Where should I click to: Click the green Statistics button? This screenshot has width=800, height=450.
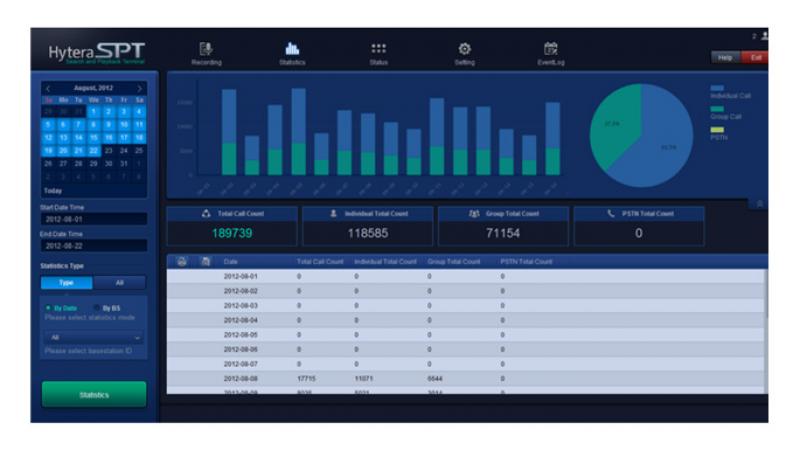point(94,394)
